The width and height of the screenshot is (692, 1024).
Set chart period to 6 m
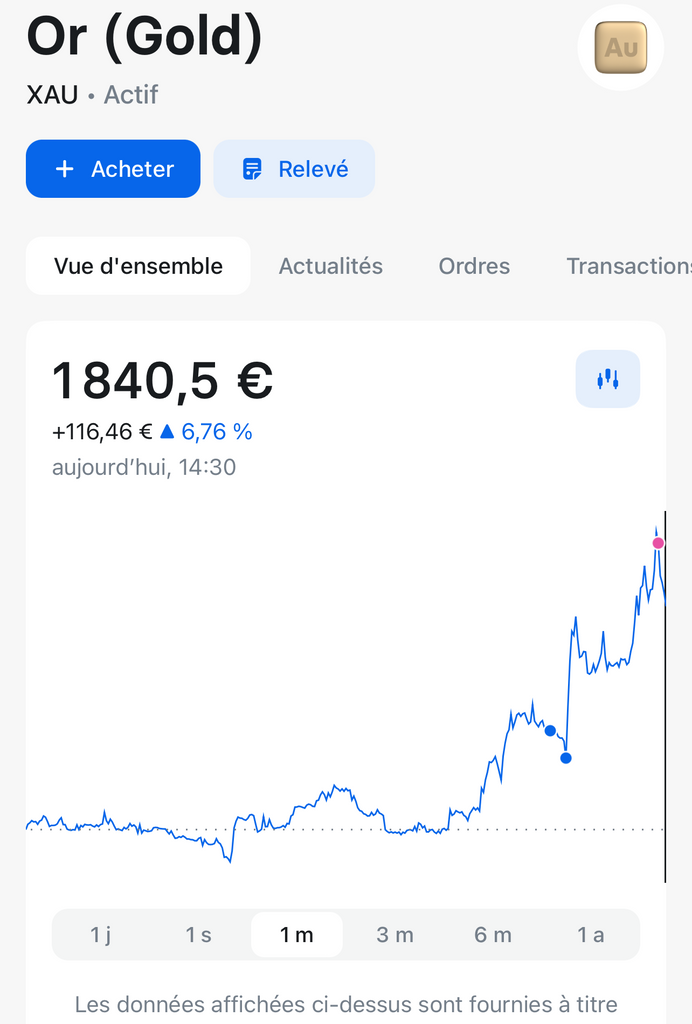[493, 935]
